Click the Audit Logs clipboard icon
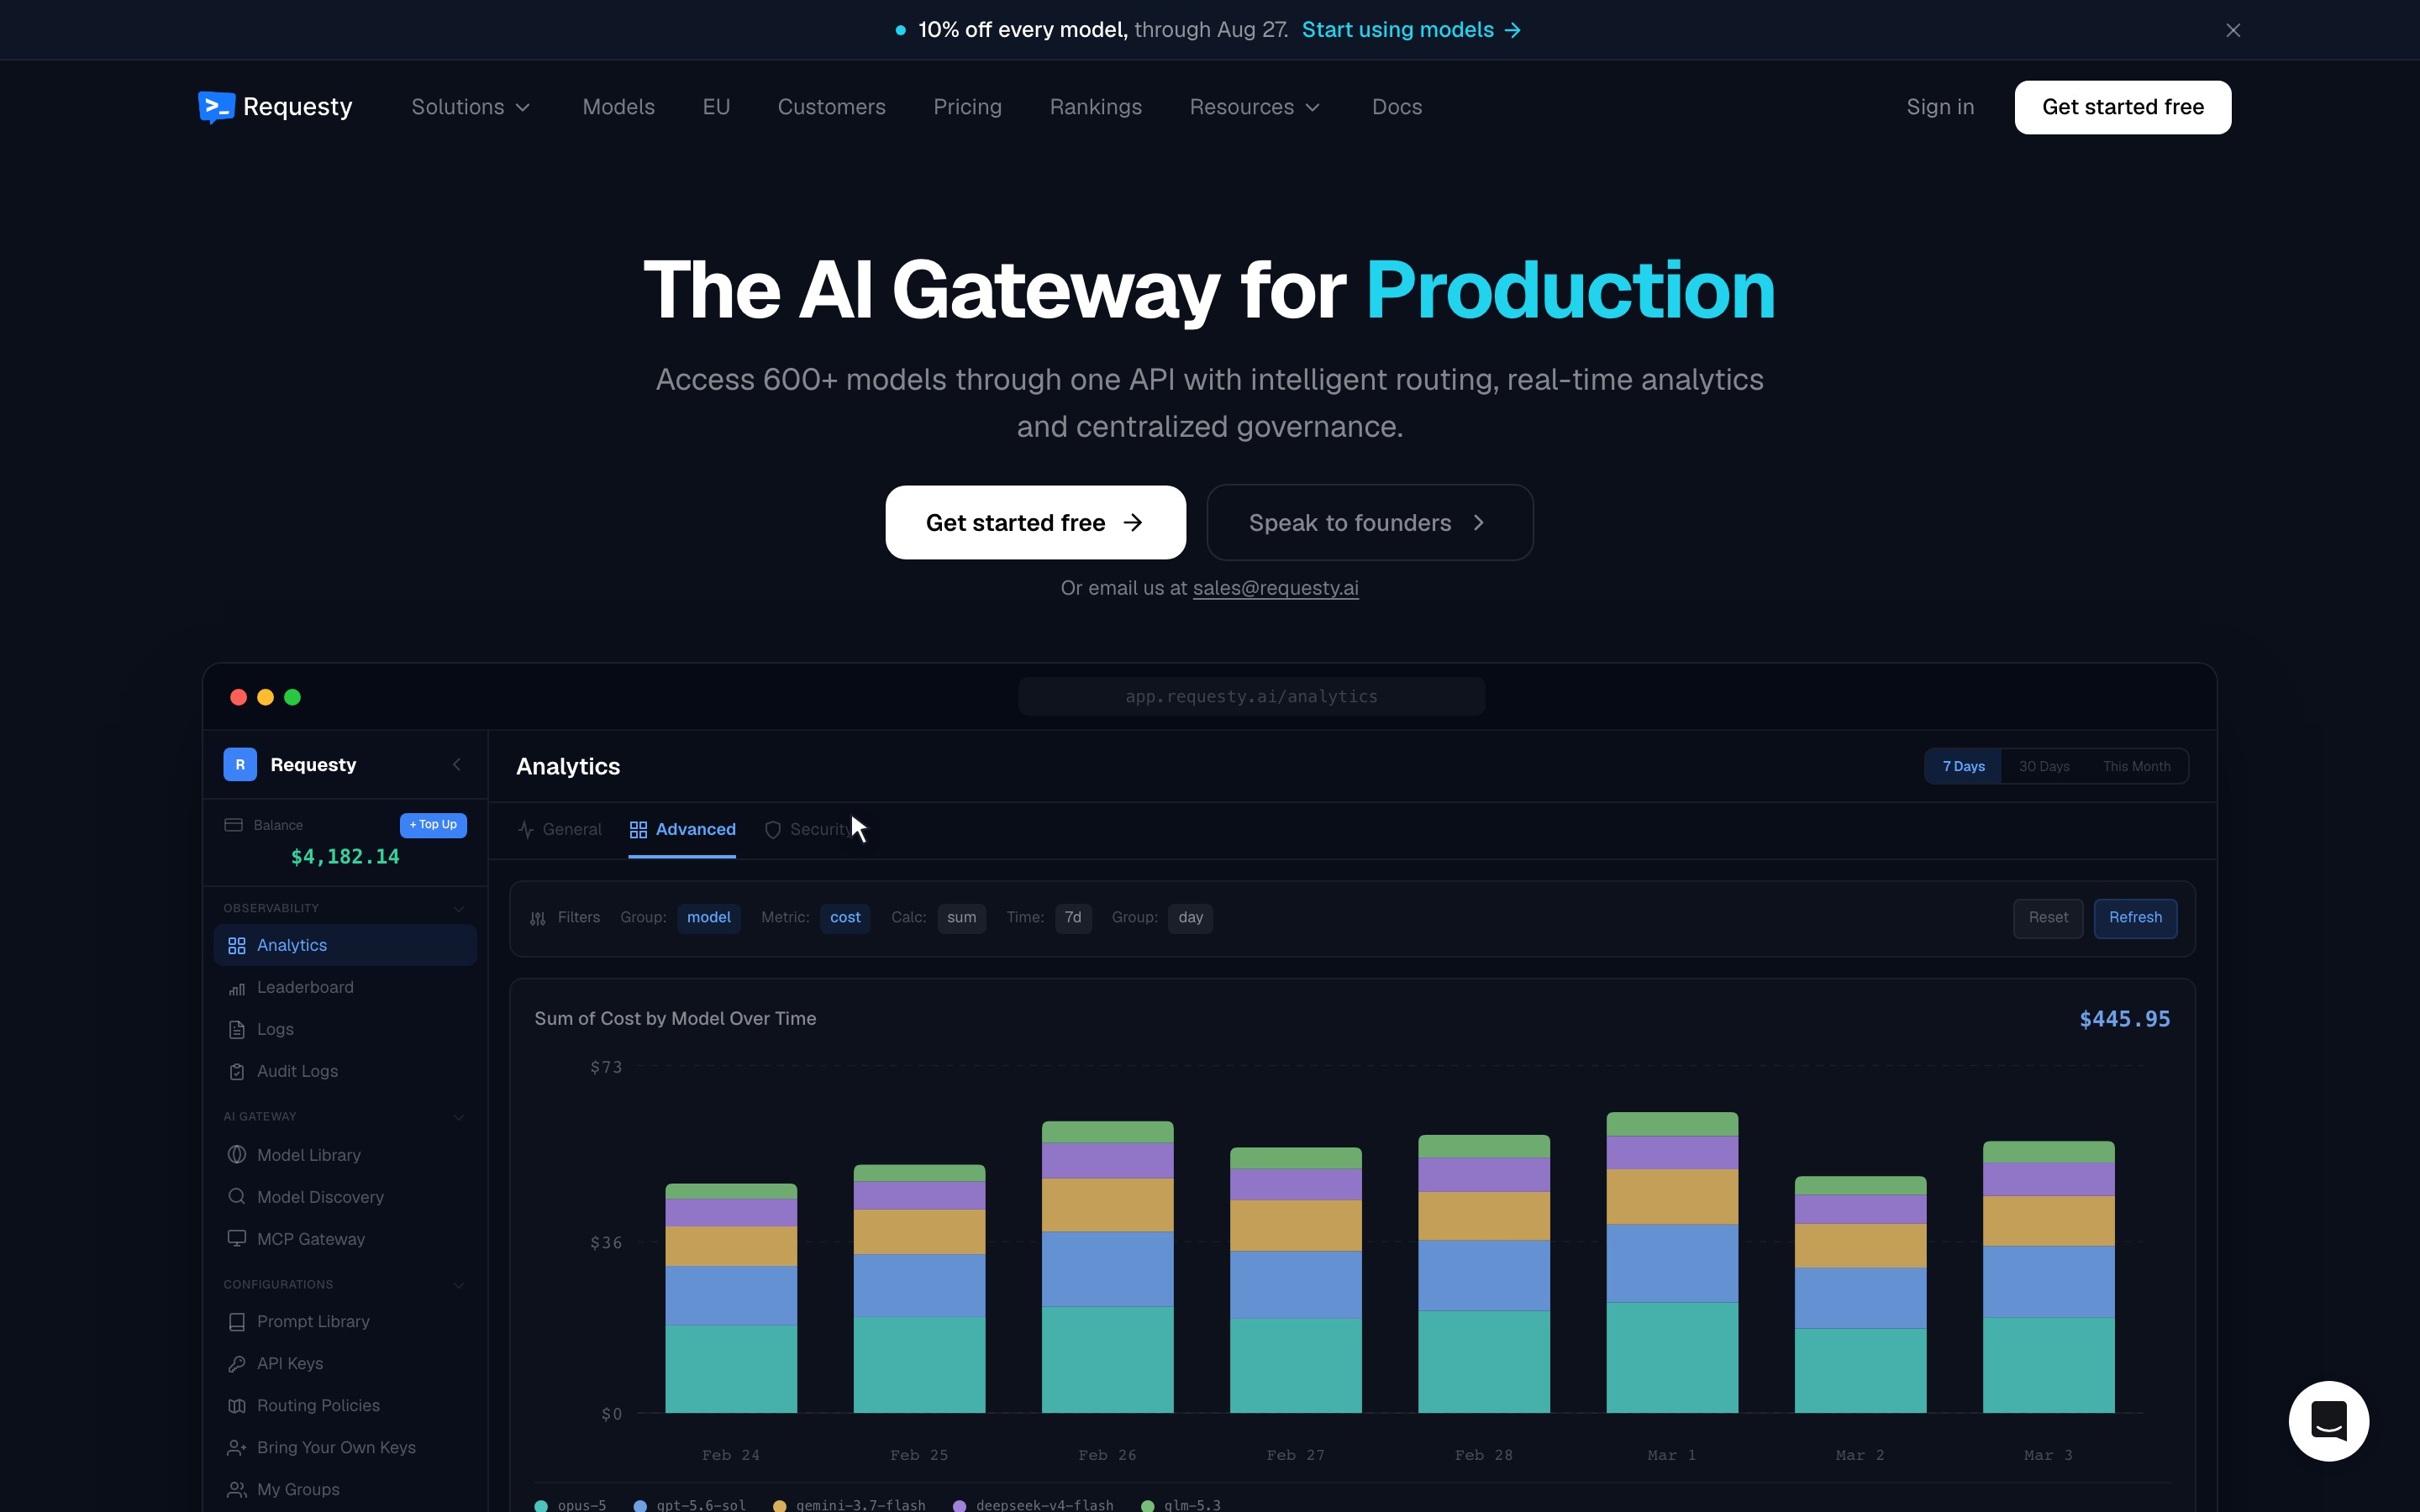This screenshot has height=1512, width=2420. [237, 1072]
